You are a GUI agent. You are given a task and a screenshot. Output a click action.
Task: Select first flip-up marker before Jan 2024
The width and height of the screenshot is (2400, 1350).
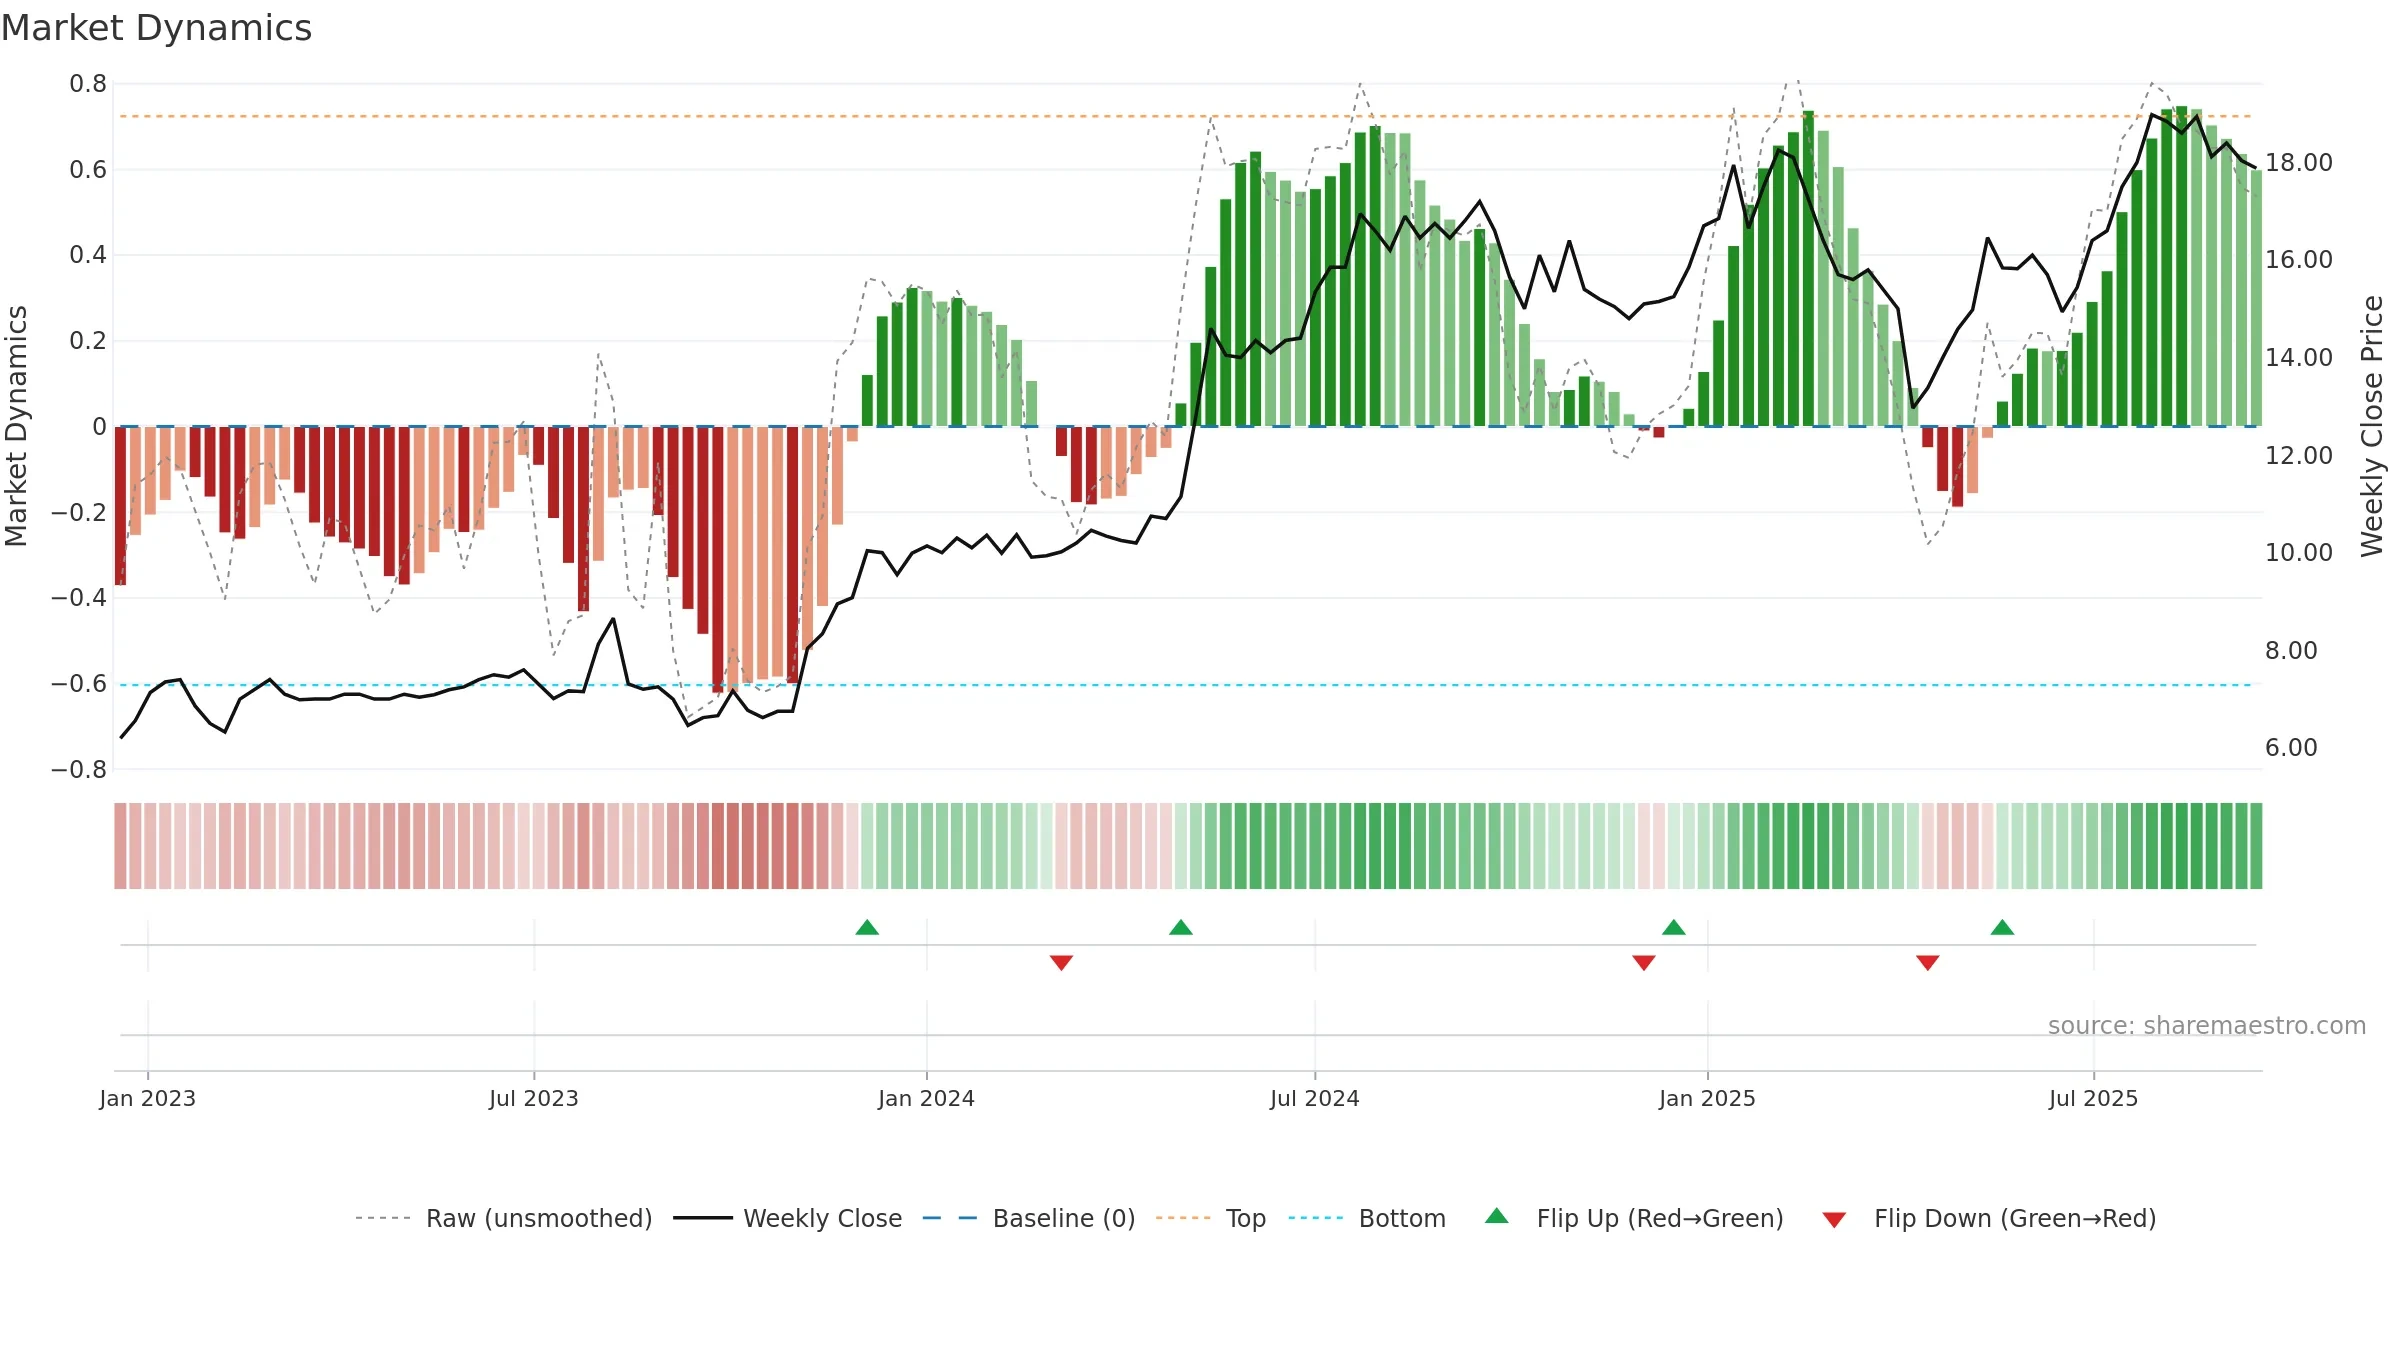(867, 927)
